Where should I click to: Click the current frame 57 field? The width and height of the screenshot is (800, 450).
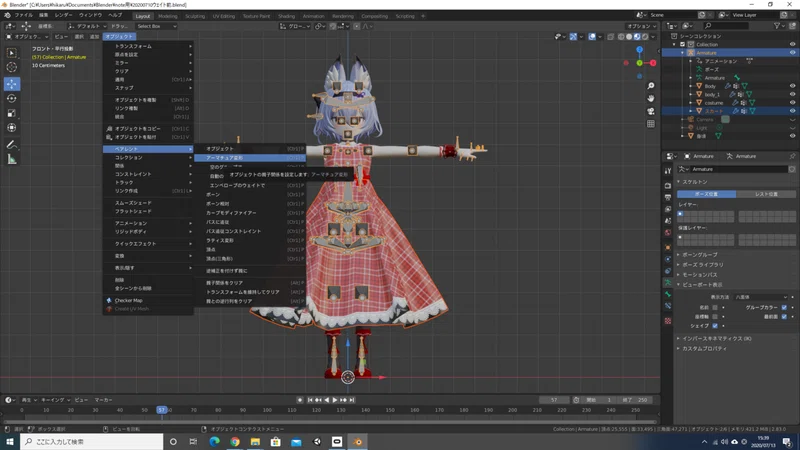(x=554, y=400)
